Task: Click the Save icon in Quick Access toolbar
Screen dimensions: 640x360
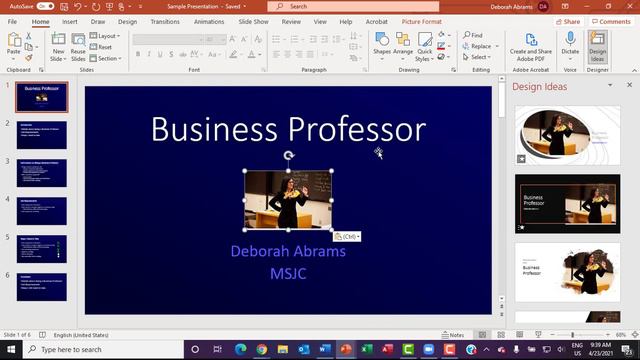Action: (64, 7)
